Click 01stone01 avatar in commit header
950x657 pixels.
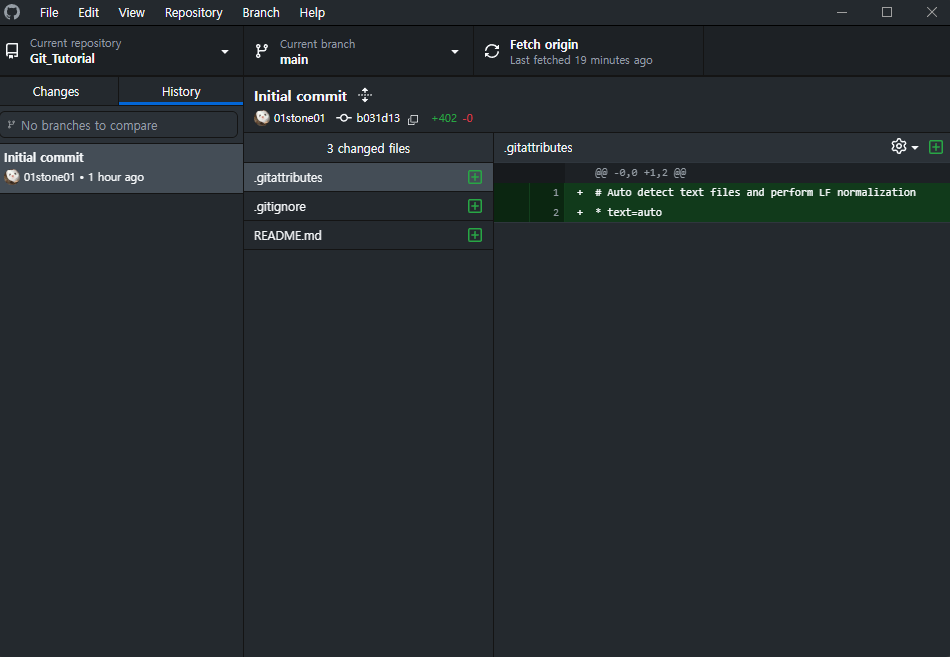(262, 118)
